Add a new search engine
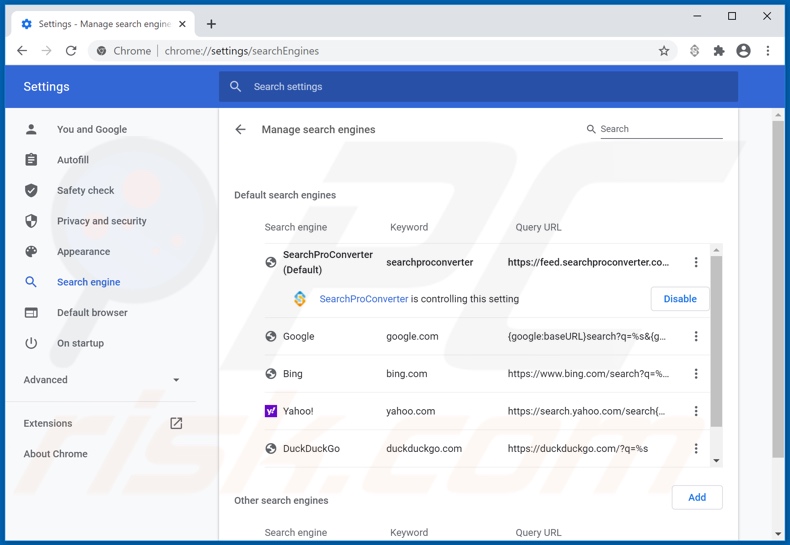 [697, 497]
